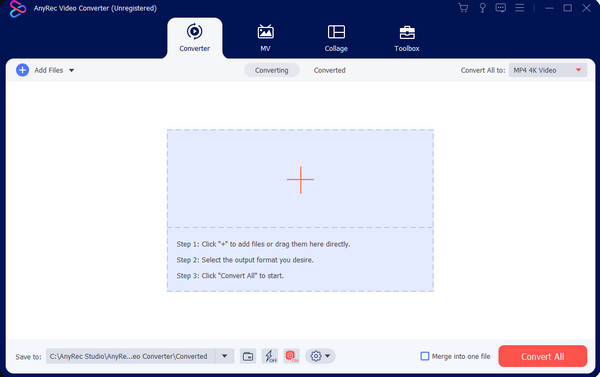Screen dimensions: 600x377
Task: Click the Step 3 Convert All instruction
Action: pos(230,276)
